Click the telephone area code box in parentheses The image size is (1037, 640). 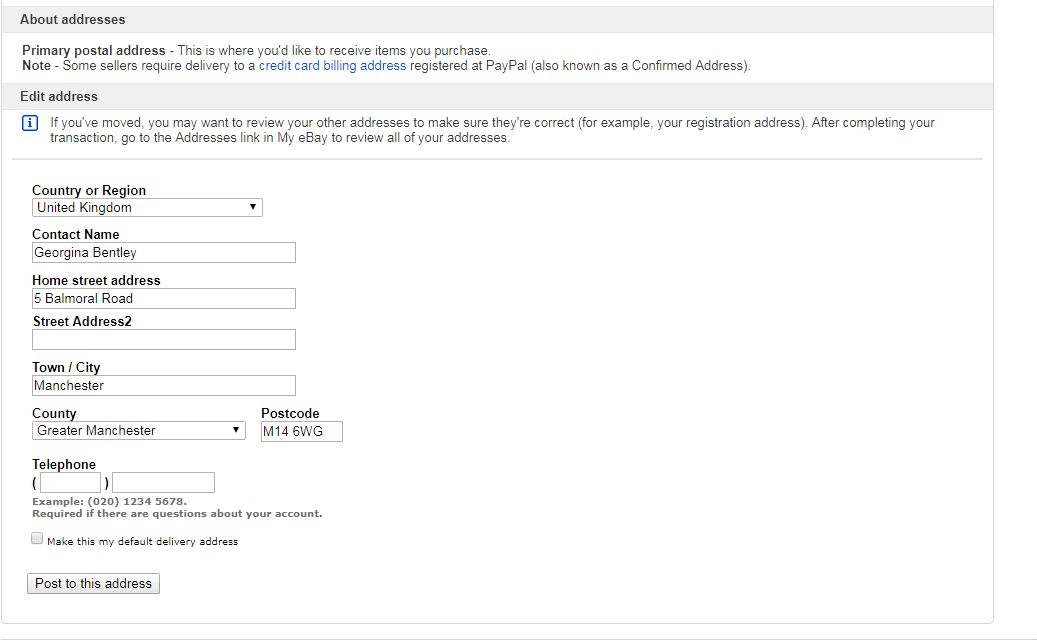70,483
